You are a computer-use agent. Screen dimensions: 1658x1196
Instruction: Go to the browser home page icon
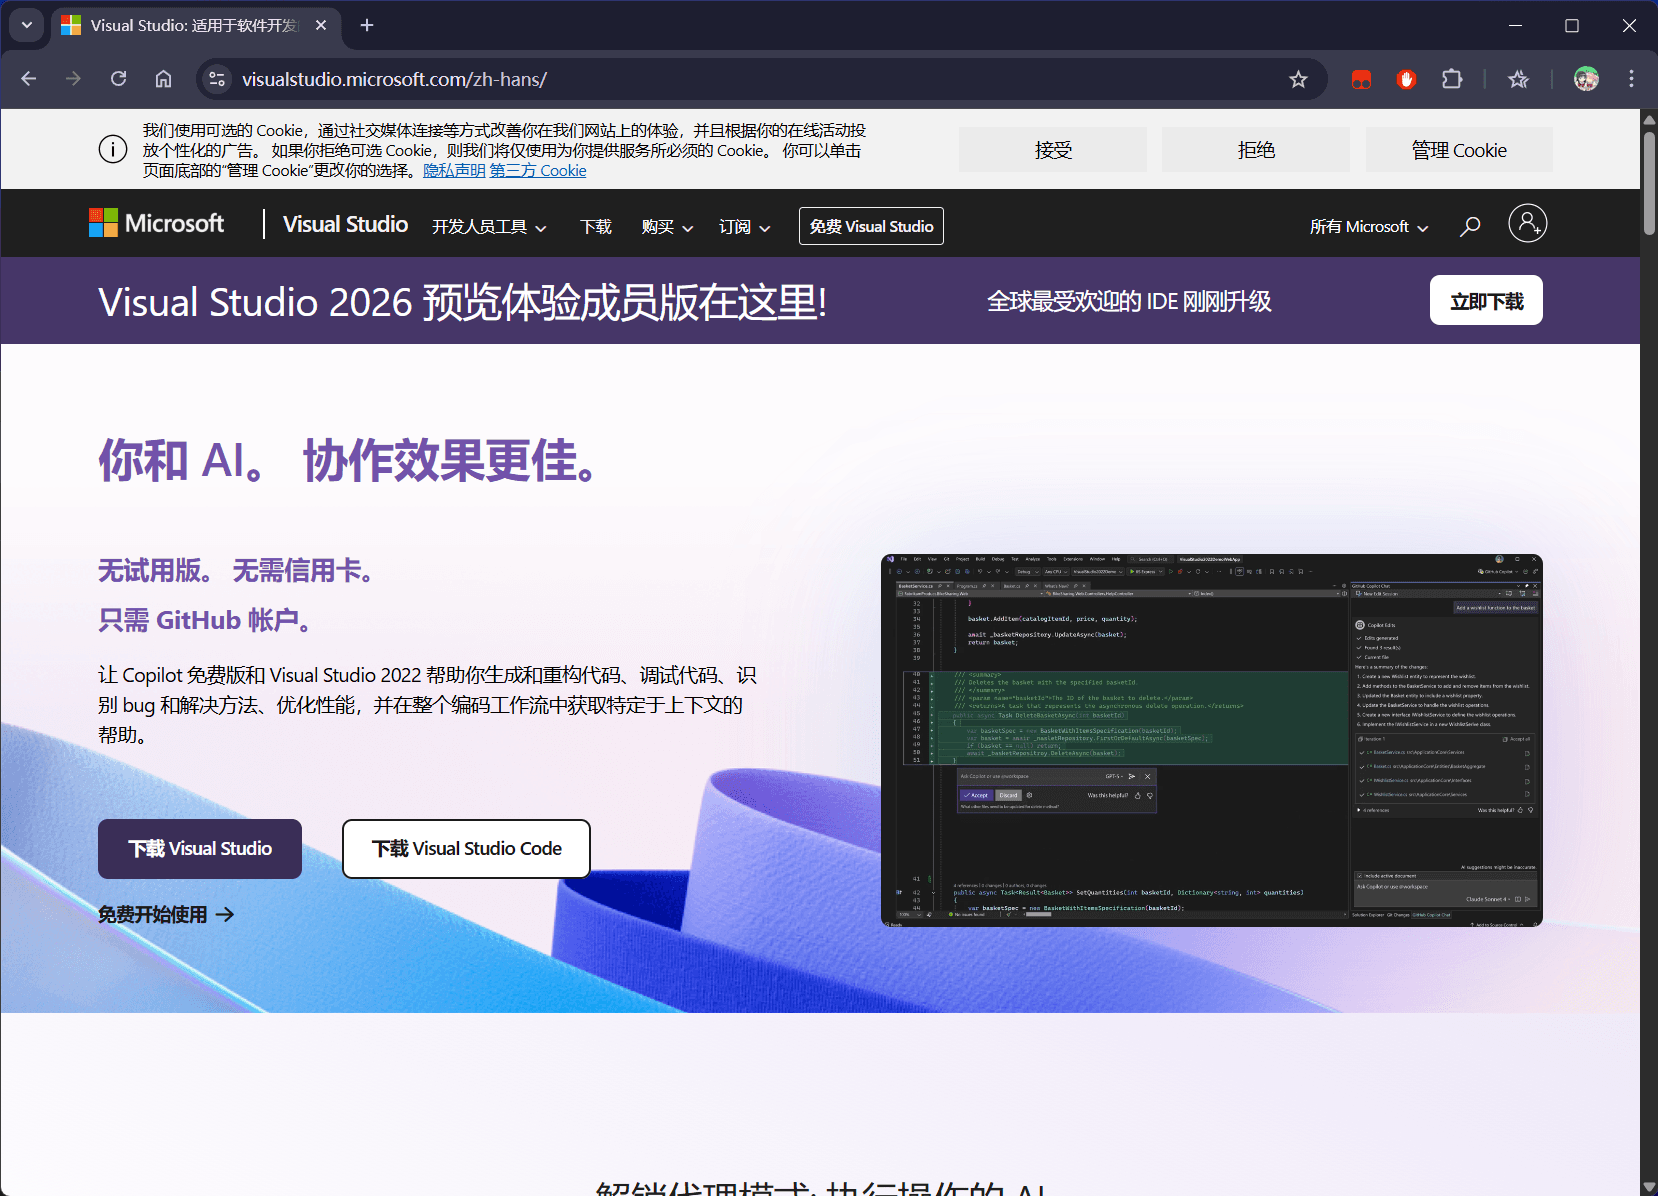pyautogui.click(x=163, y=79)
